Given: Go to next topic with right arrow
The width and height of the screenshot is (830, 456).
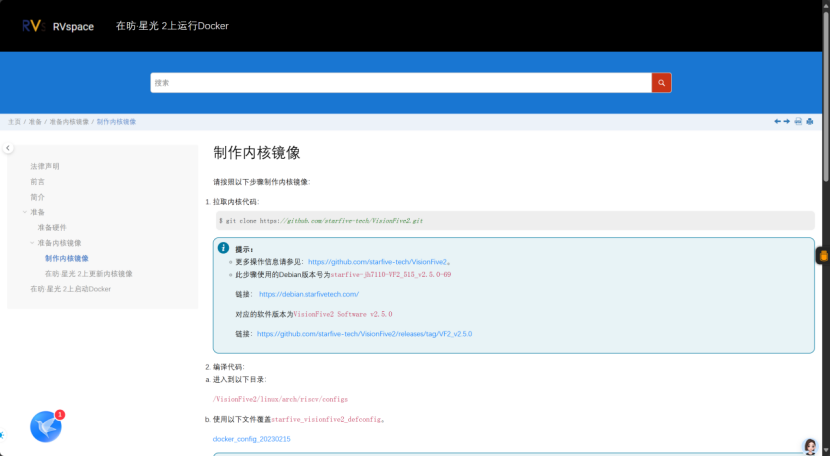Looking at the screenshot, I should pos(787,121).
